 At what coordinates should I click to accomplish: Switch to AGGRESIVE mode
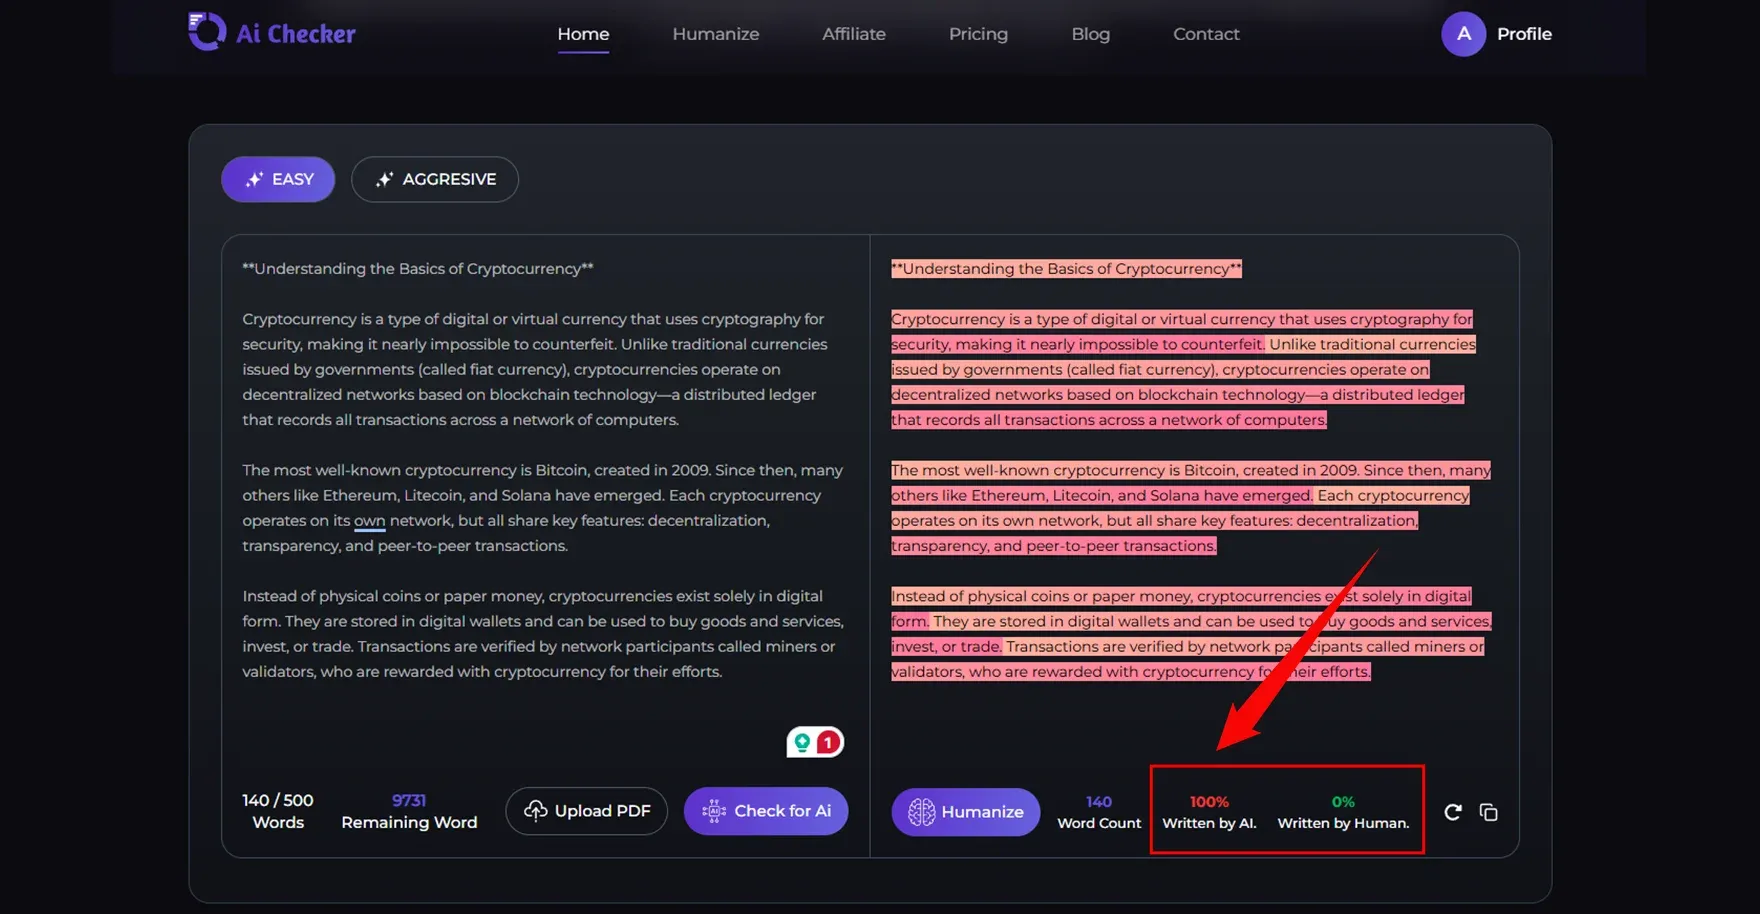tap(435, 179)
